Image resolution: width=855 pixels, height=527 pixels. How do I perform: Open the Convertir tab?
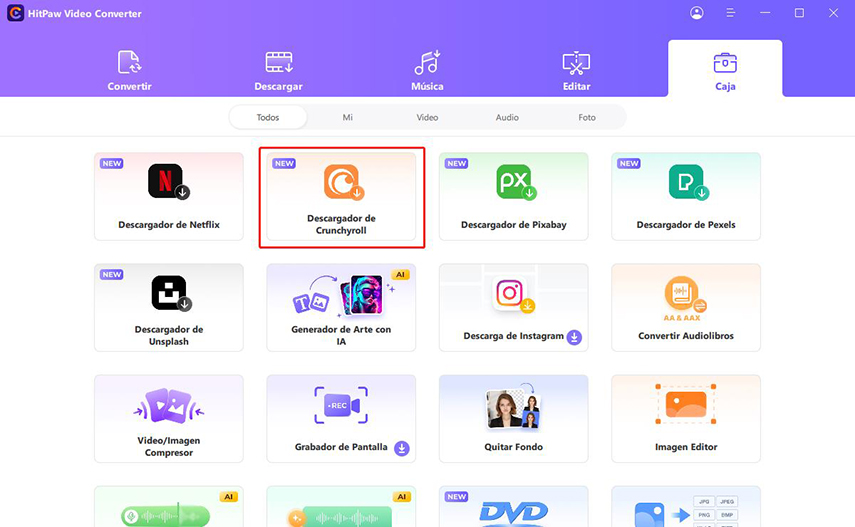(x=129, y=70)
